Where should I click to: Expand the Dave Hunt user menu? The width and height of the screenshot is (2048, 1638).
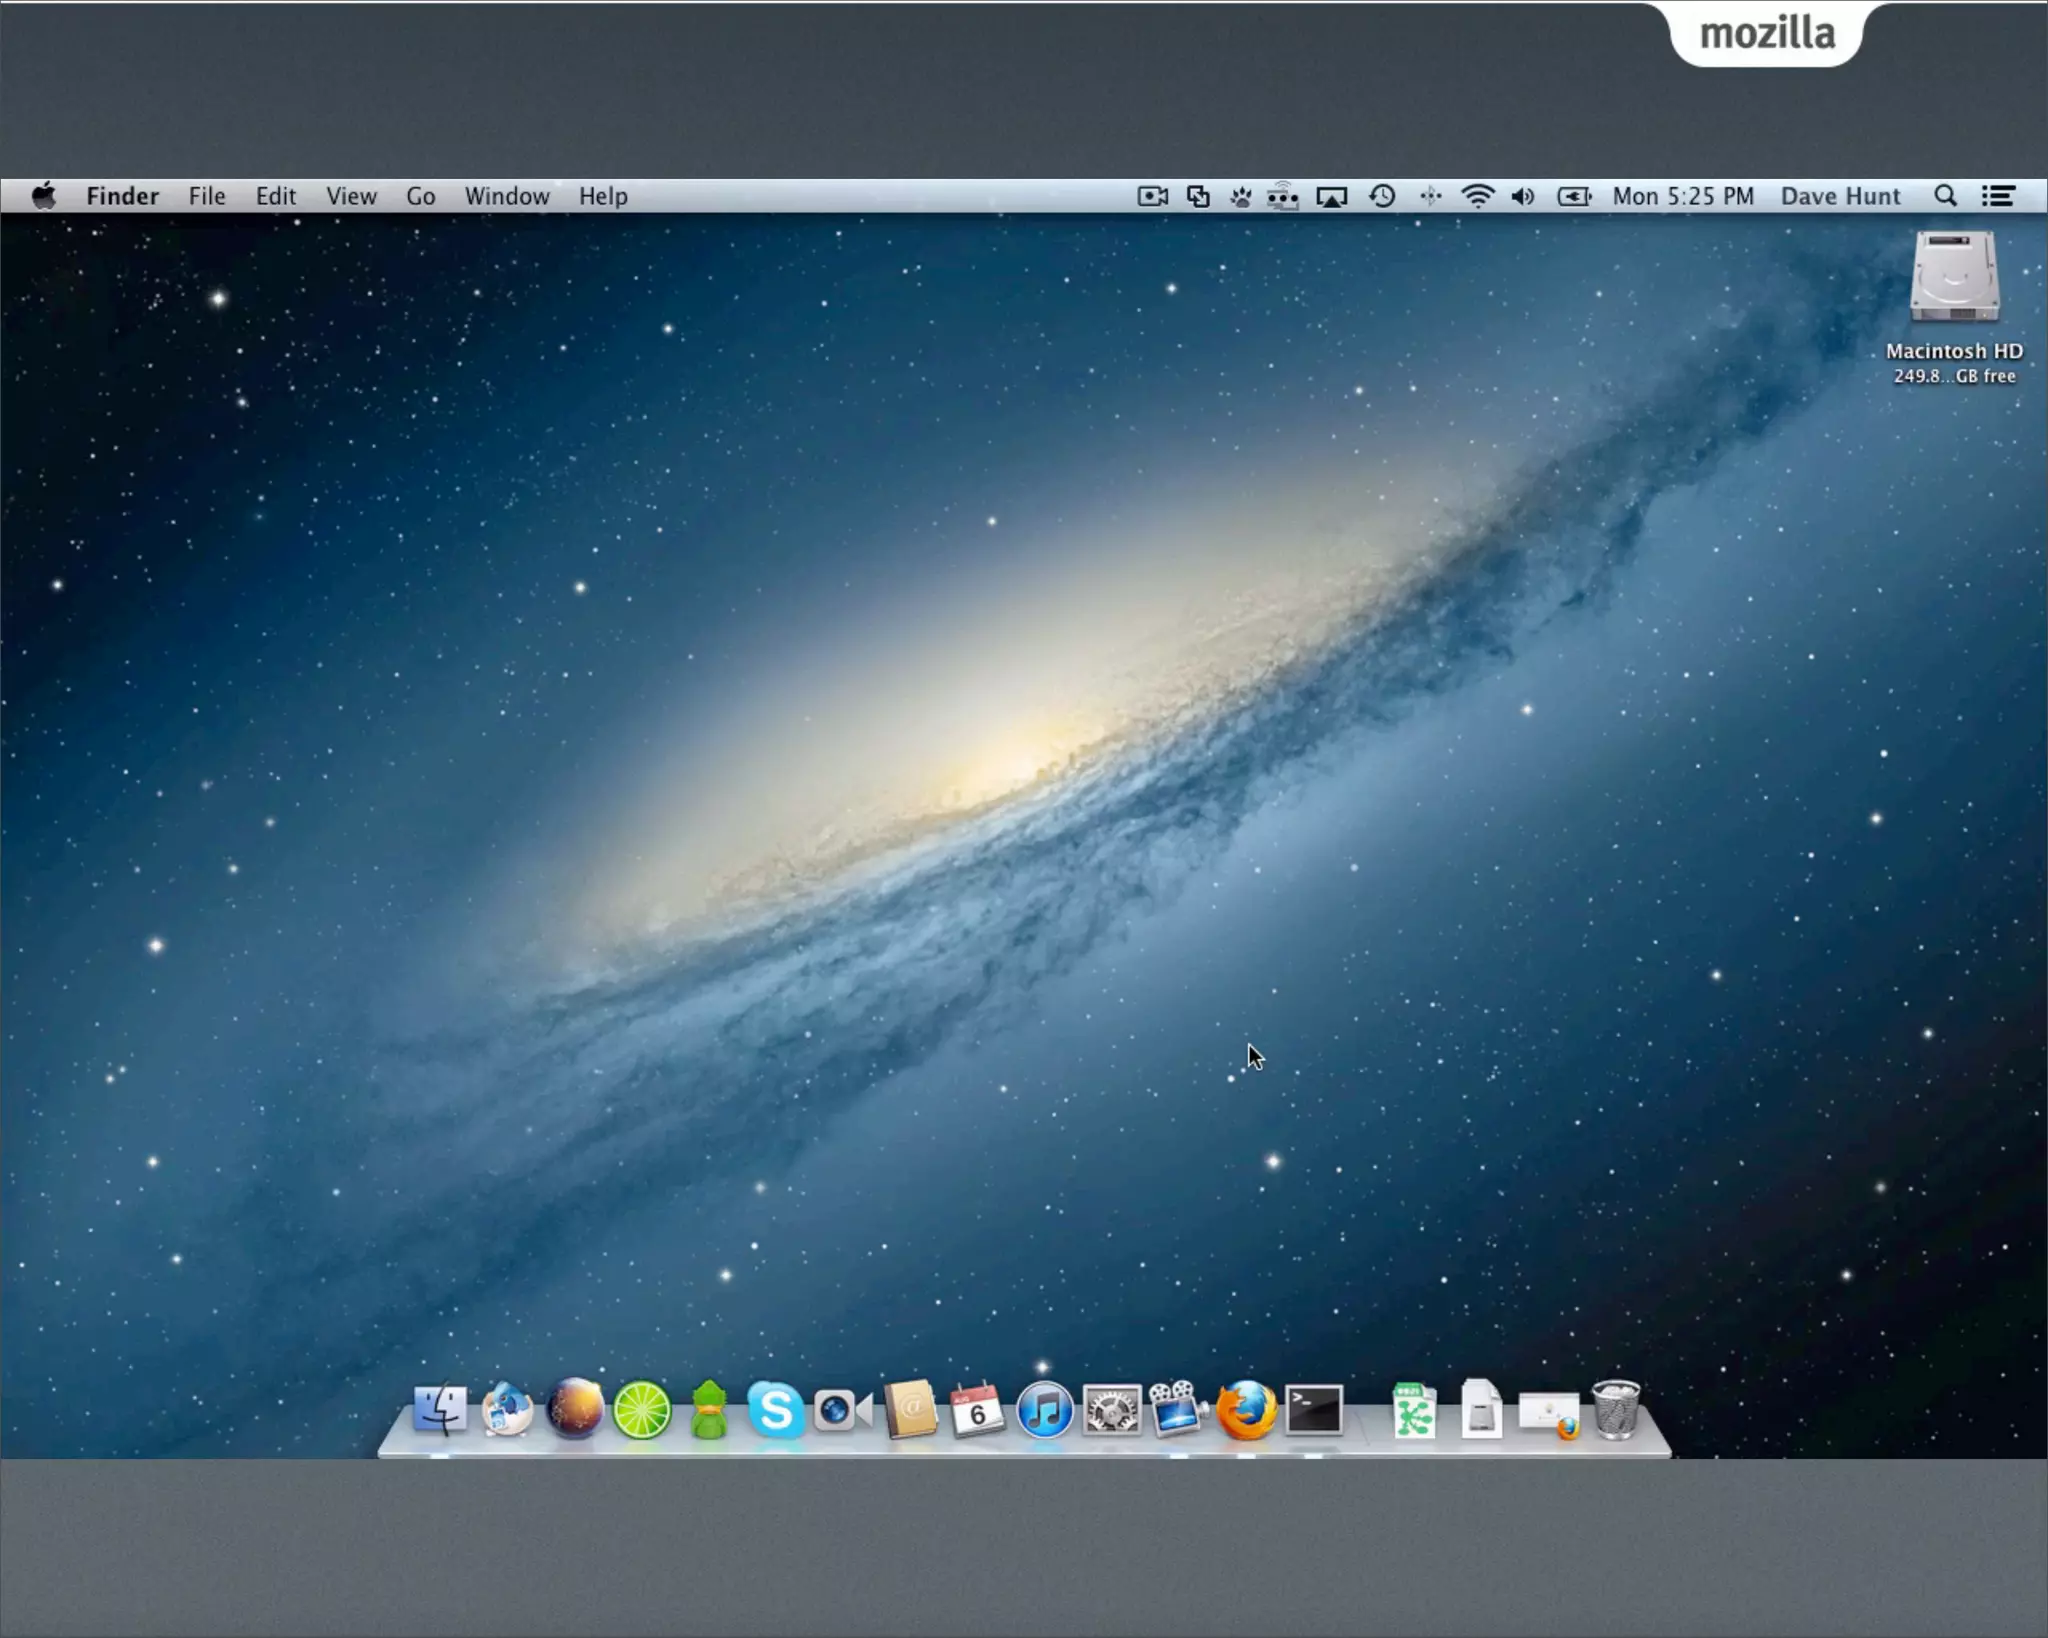(1839, 196)
